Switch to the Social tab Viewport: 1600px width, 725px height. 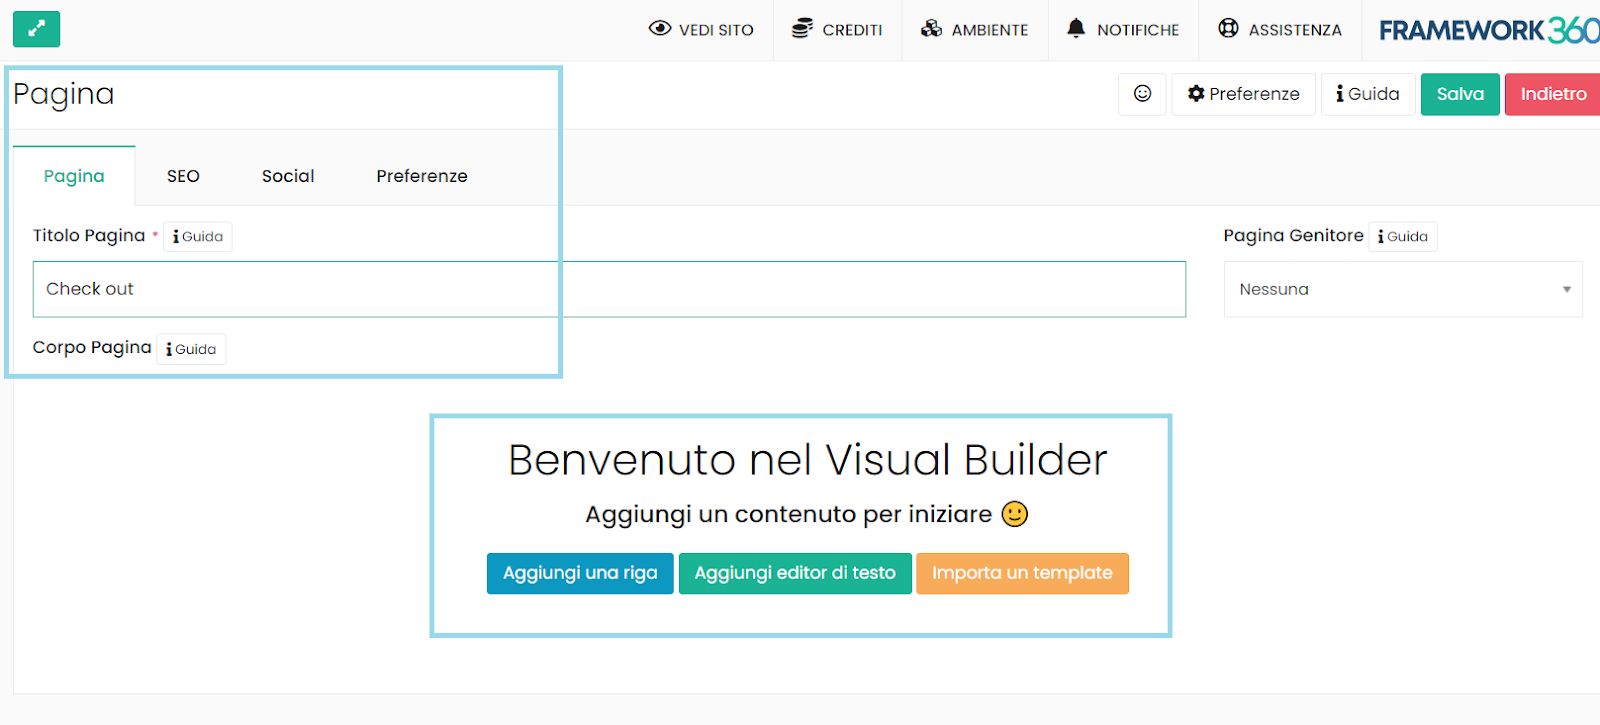(x=288, y=176)
